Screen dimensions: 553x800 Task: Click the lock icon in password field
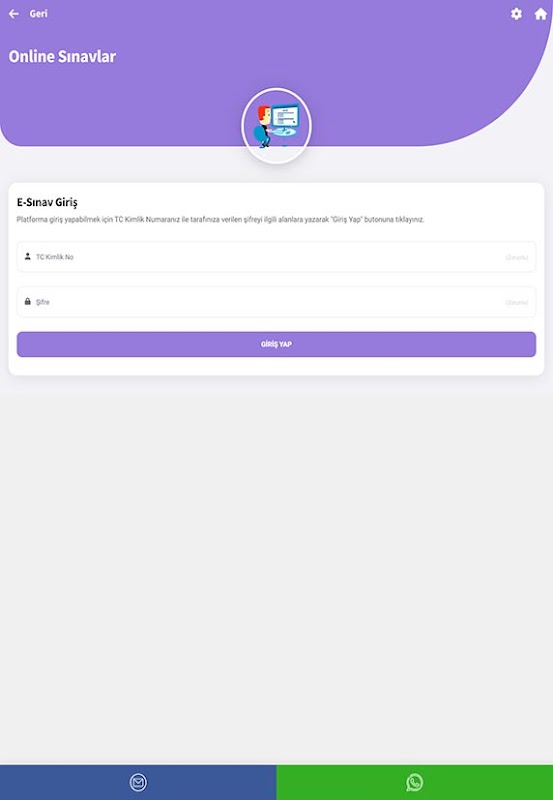click(x=28, y=302)
